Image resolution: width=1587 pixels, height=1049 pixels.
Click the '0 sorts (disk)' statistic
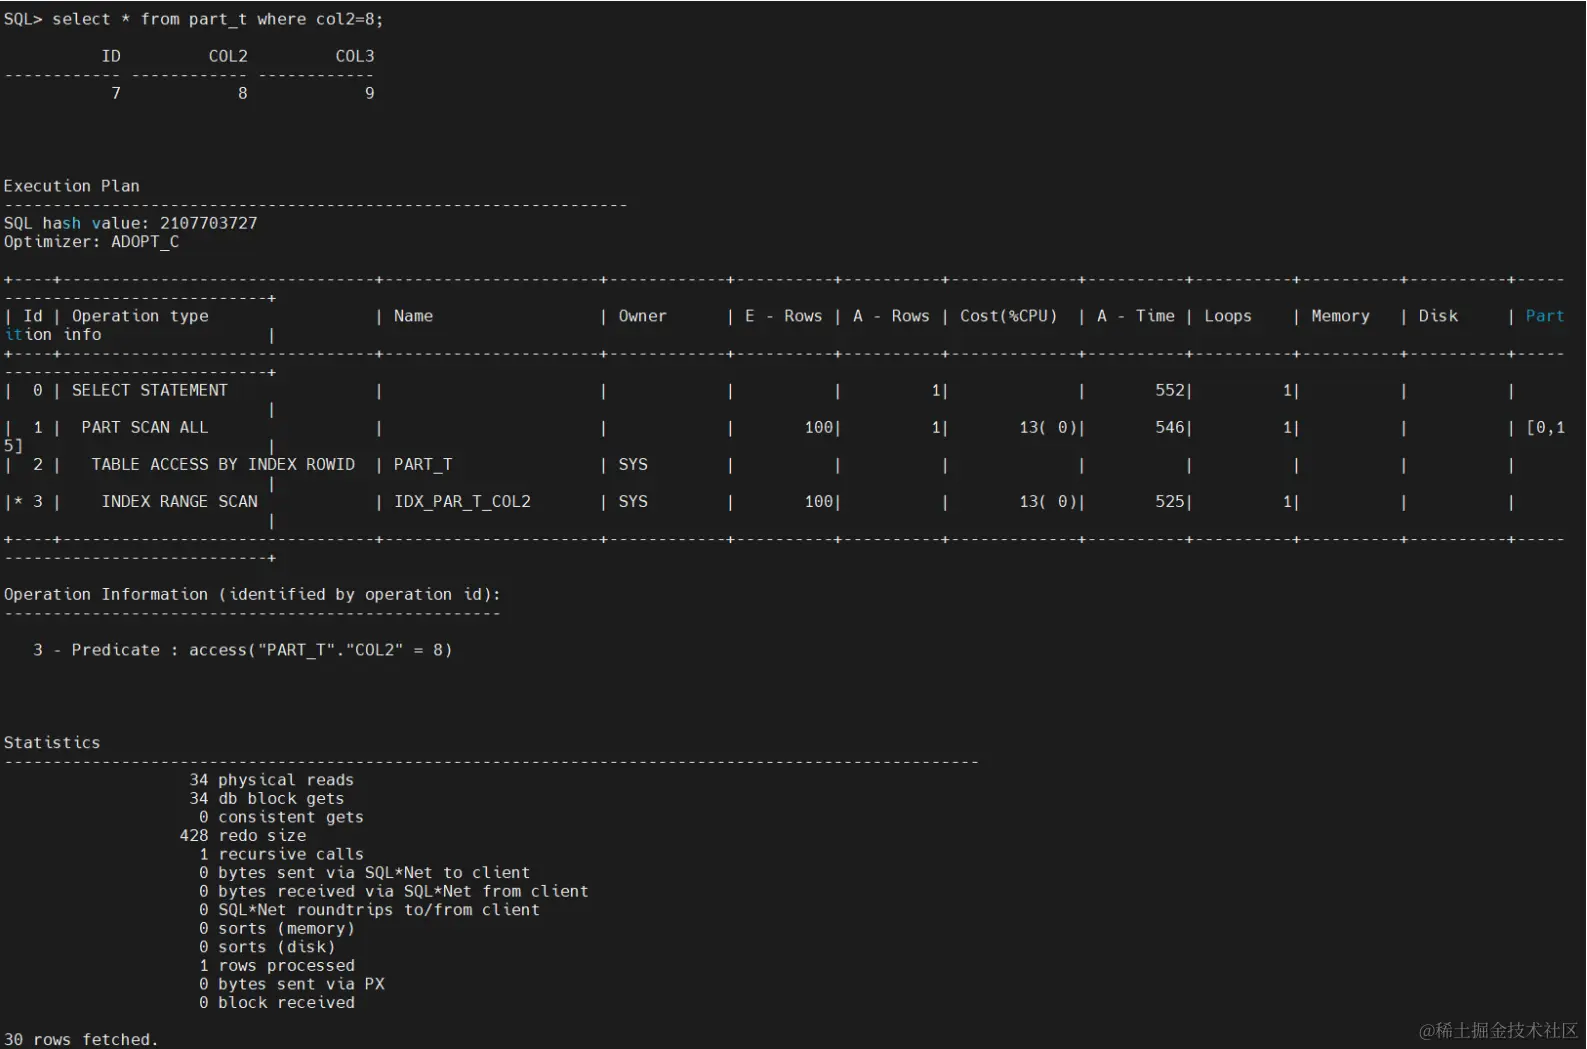[x=267, y=947]
